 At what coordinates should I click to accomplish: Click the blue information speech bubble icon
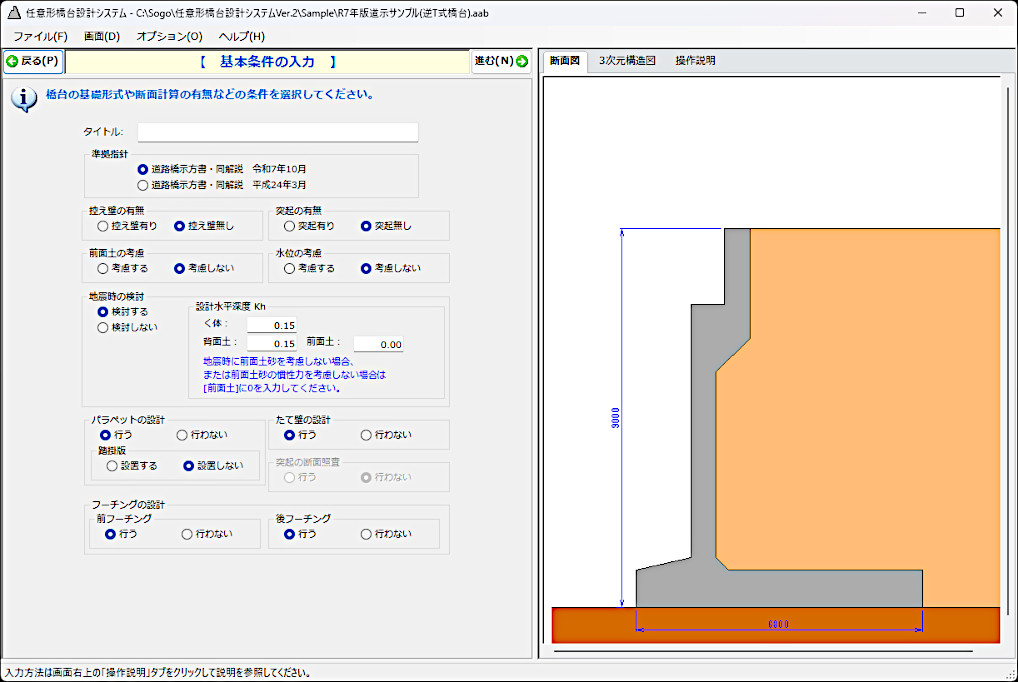[x=24, y=99]
